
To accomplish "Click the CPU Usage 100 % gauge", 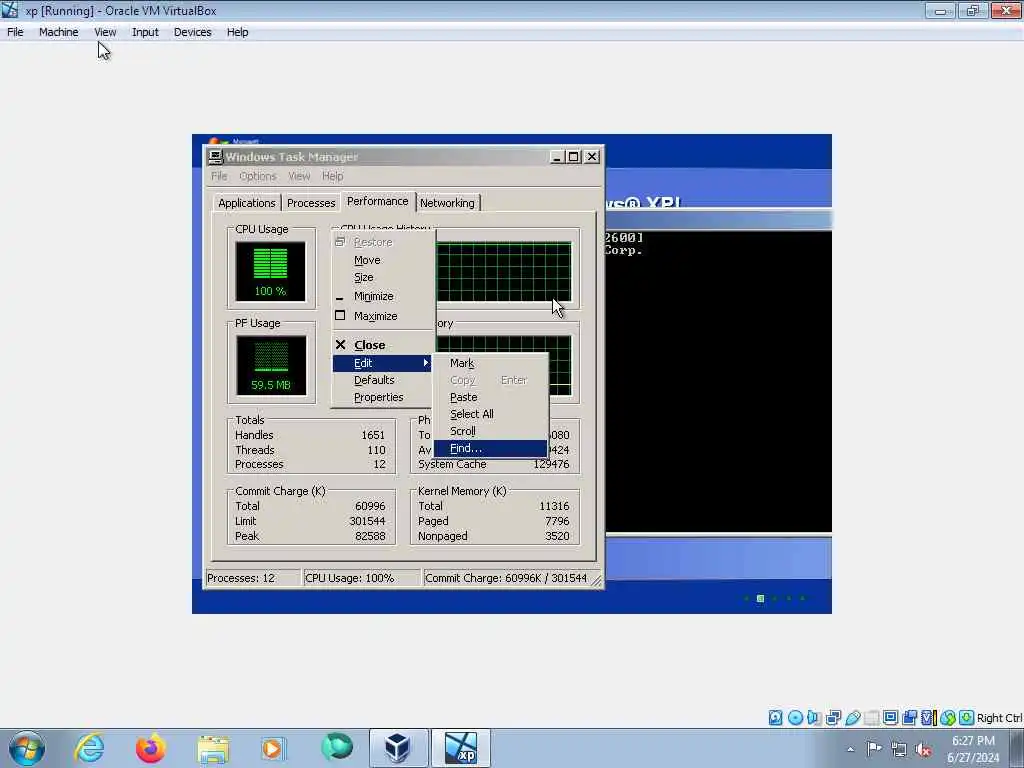I will 270,272.
